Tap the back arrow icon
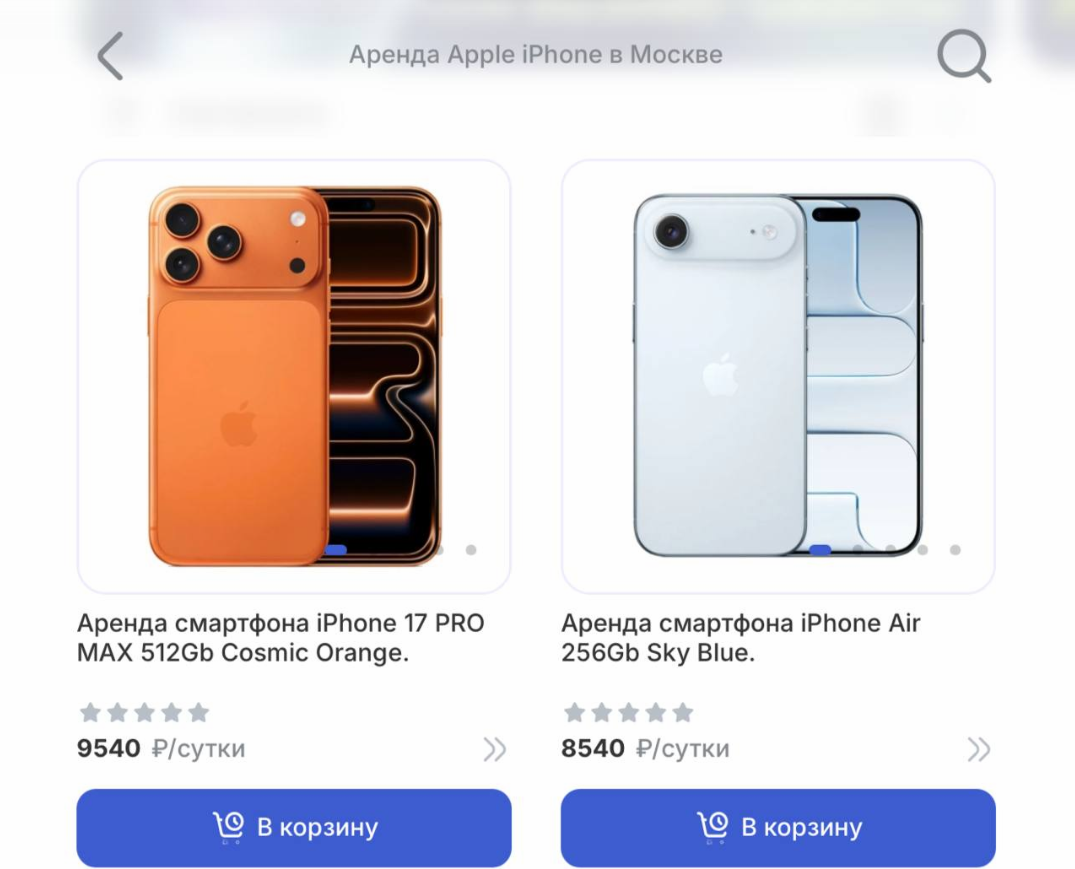 tap(110, 56)
